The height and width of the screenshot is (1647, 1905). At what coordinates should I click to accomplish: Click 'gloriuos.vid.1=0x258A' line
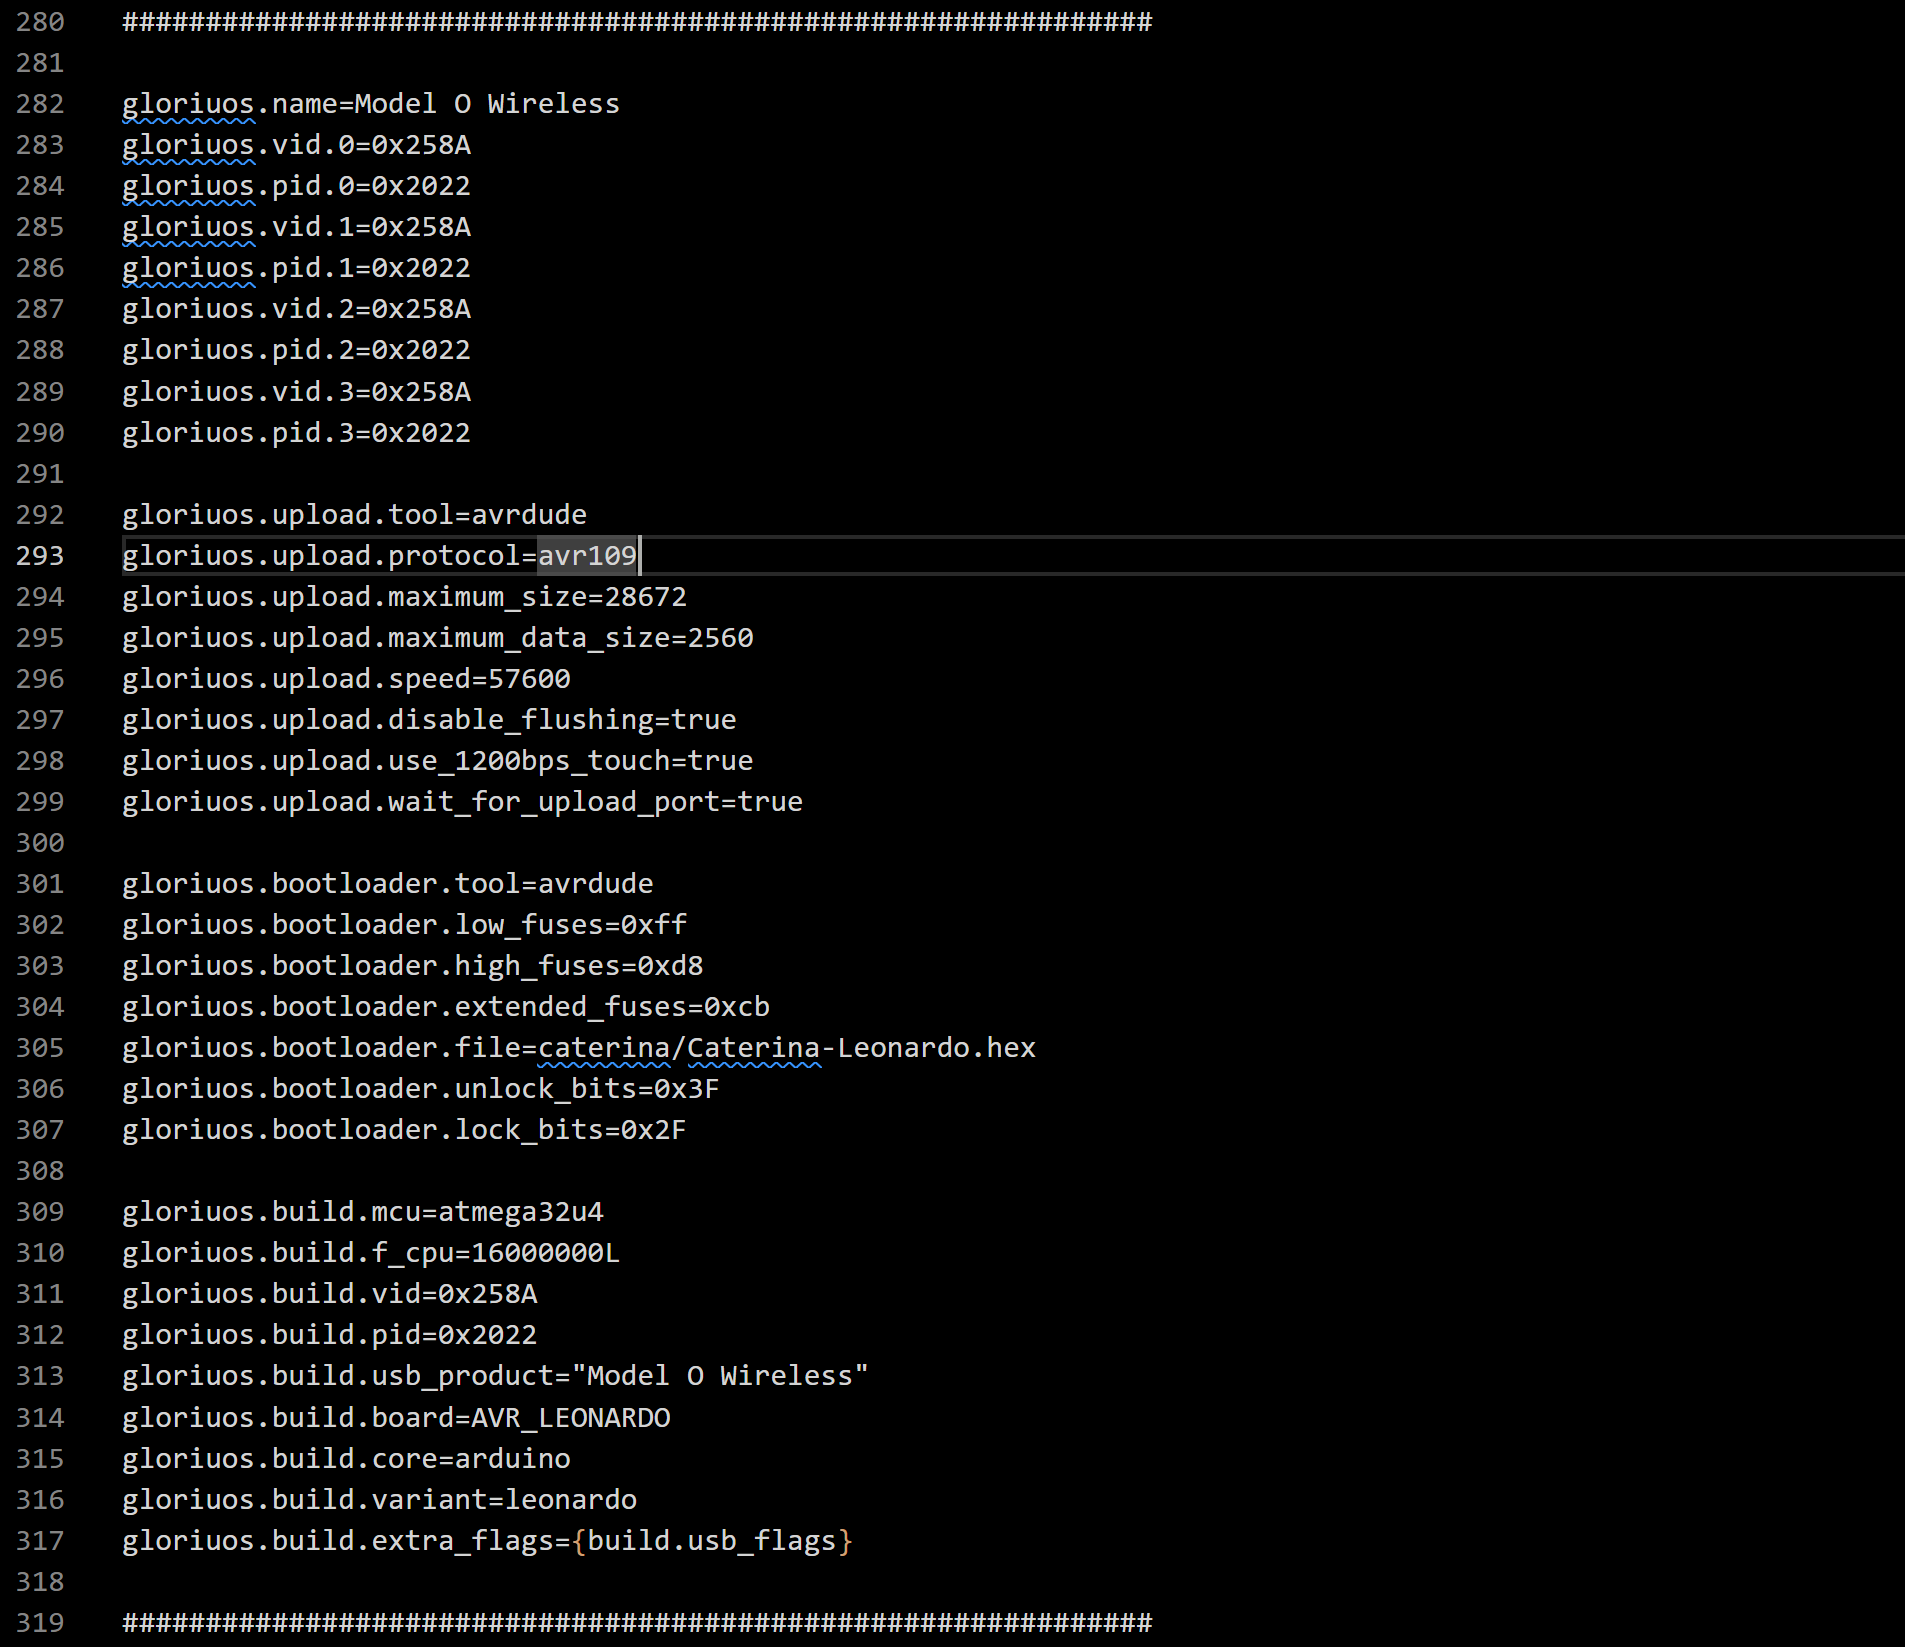click(296, 227)
